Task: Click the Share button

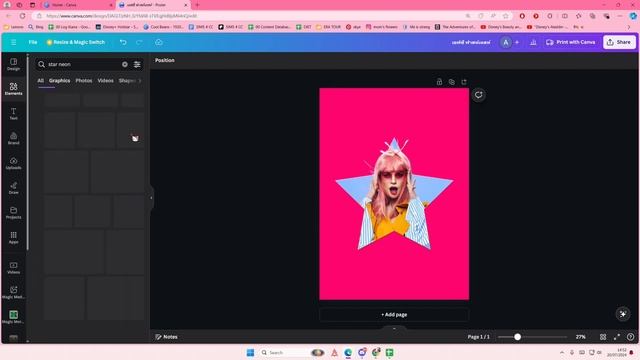Action: point(619,42)
